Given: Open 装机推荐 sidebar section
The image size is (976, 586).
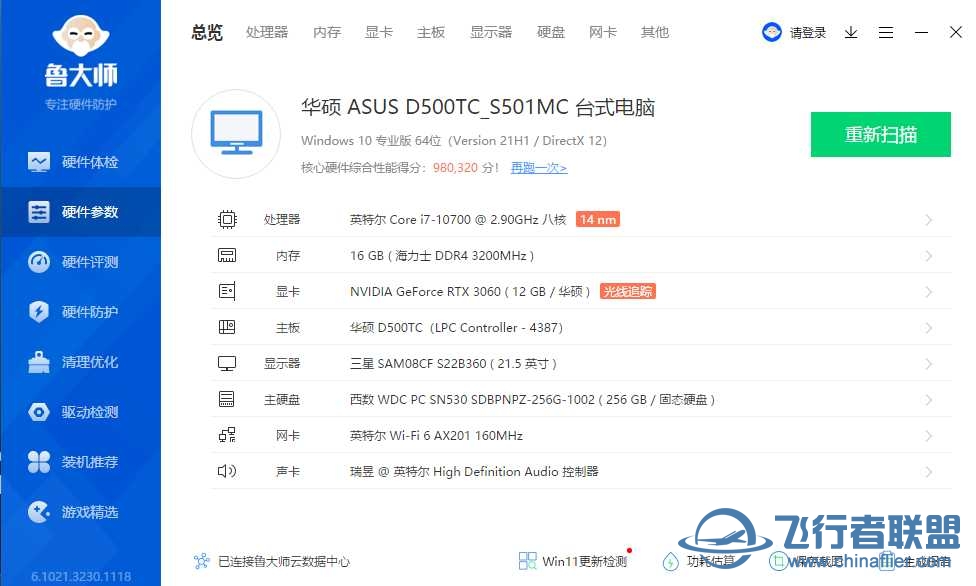Looking at the screenshot, I should (80, 462).
